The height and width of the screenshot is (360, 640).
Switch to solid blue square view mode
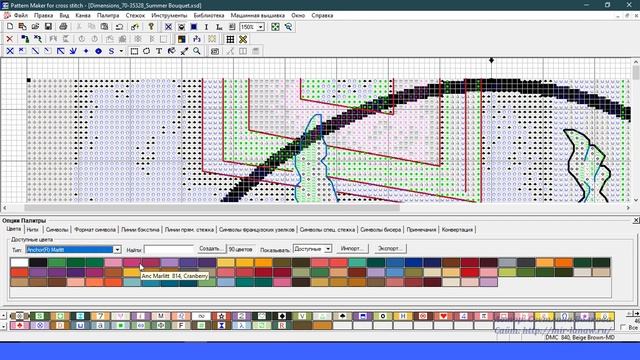tap(194, 27)
